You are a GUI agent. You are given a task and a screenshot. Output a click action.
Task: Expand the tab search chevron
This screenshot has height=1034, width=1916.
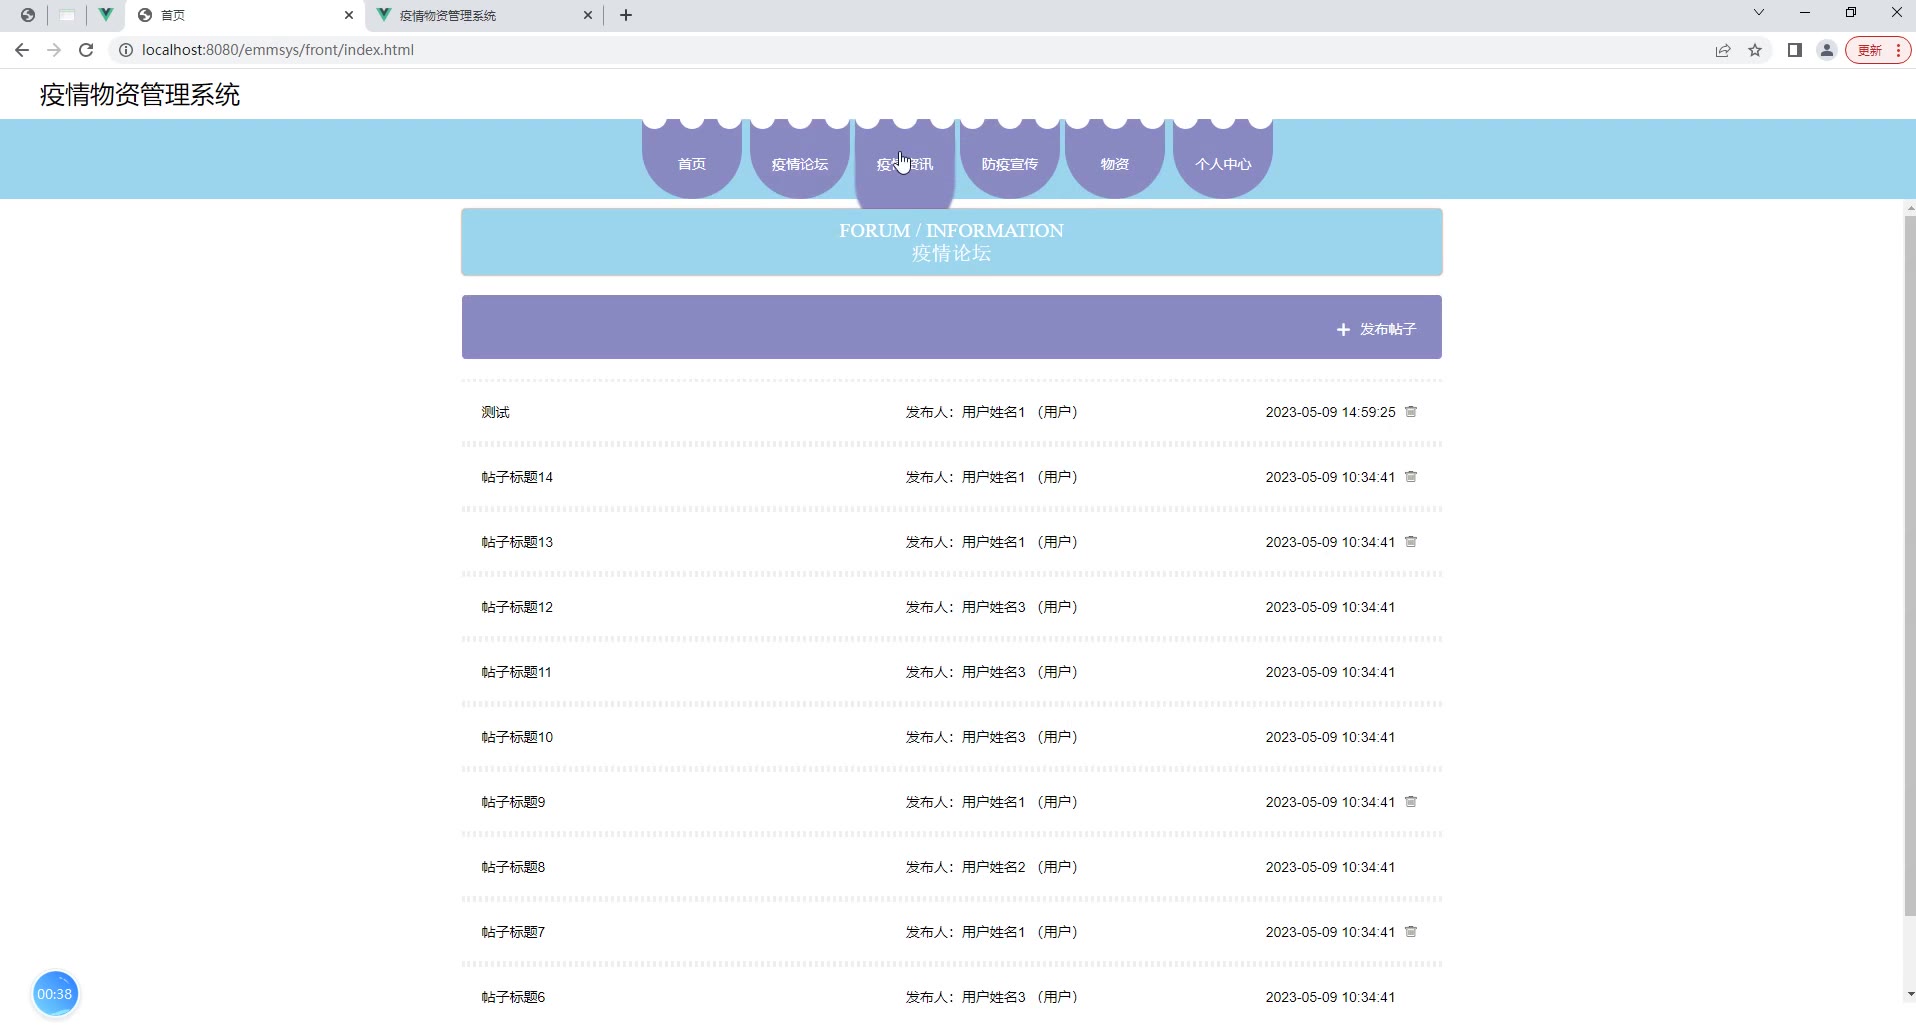click(1758, 13)
